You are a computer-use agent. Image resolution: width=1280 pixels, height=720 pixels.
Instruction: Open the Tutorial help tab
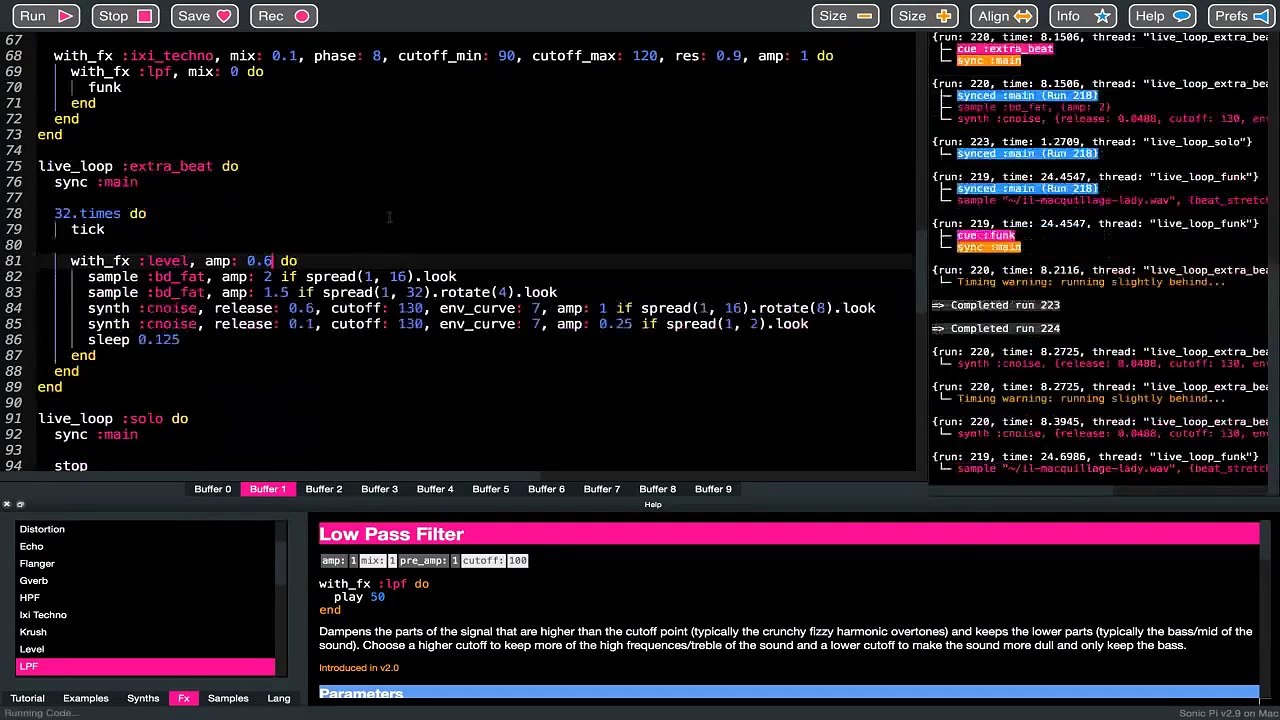[x=28, y=698]
